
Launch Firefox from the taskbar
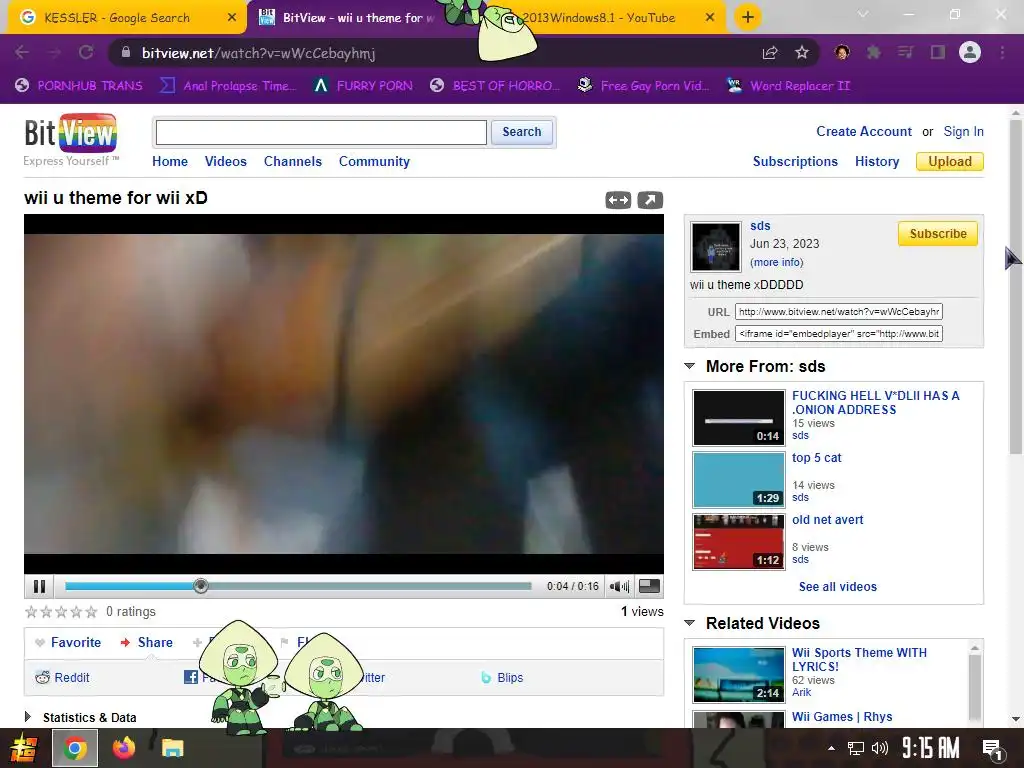tap(123, 748)
